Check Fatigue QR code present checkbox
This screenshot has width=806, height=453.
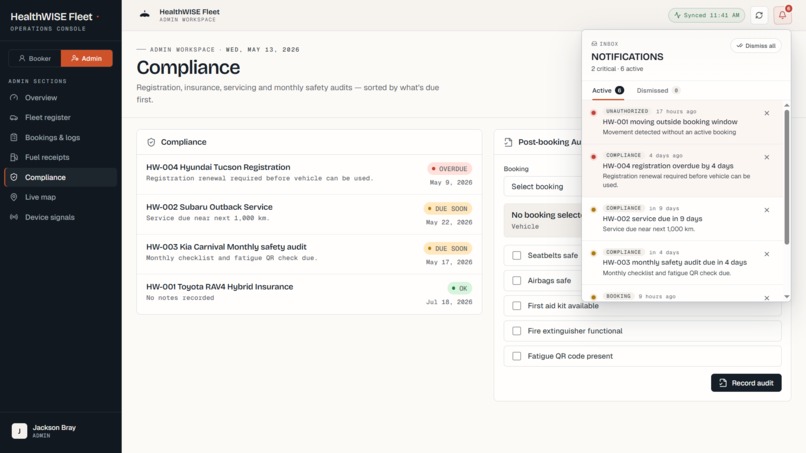517,356
